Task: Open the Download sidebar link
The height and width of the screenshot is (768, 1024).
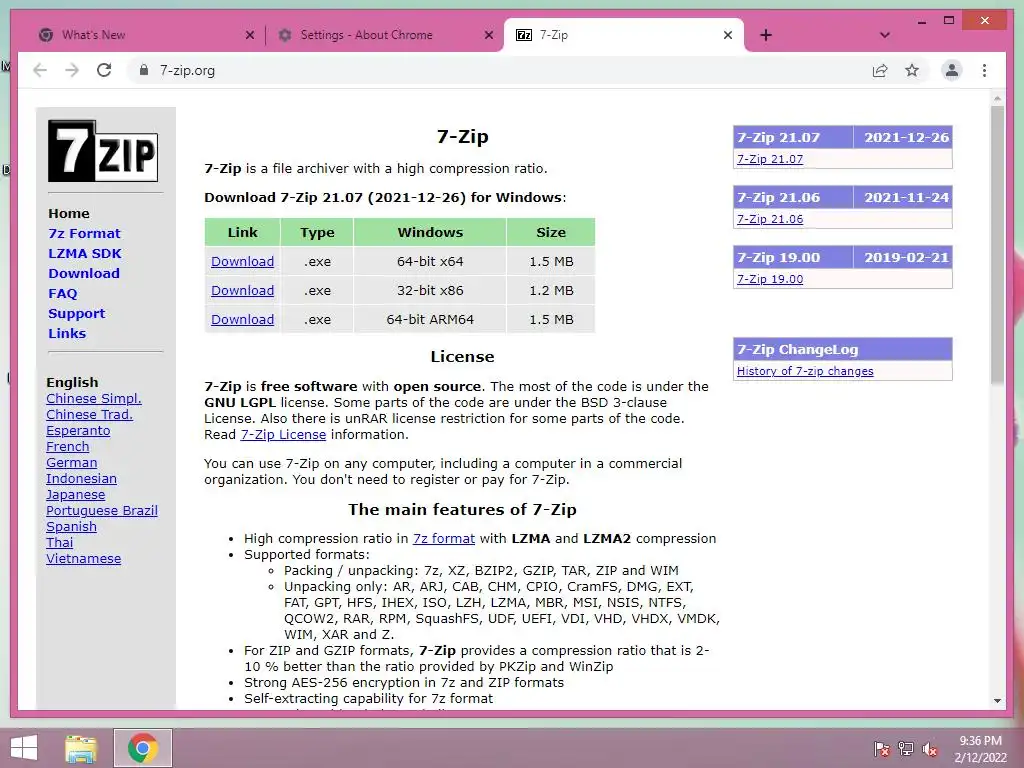Action: 84,274
